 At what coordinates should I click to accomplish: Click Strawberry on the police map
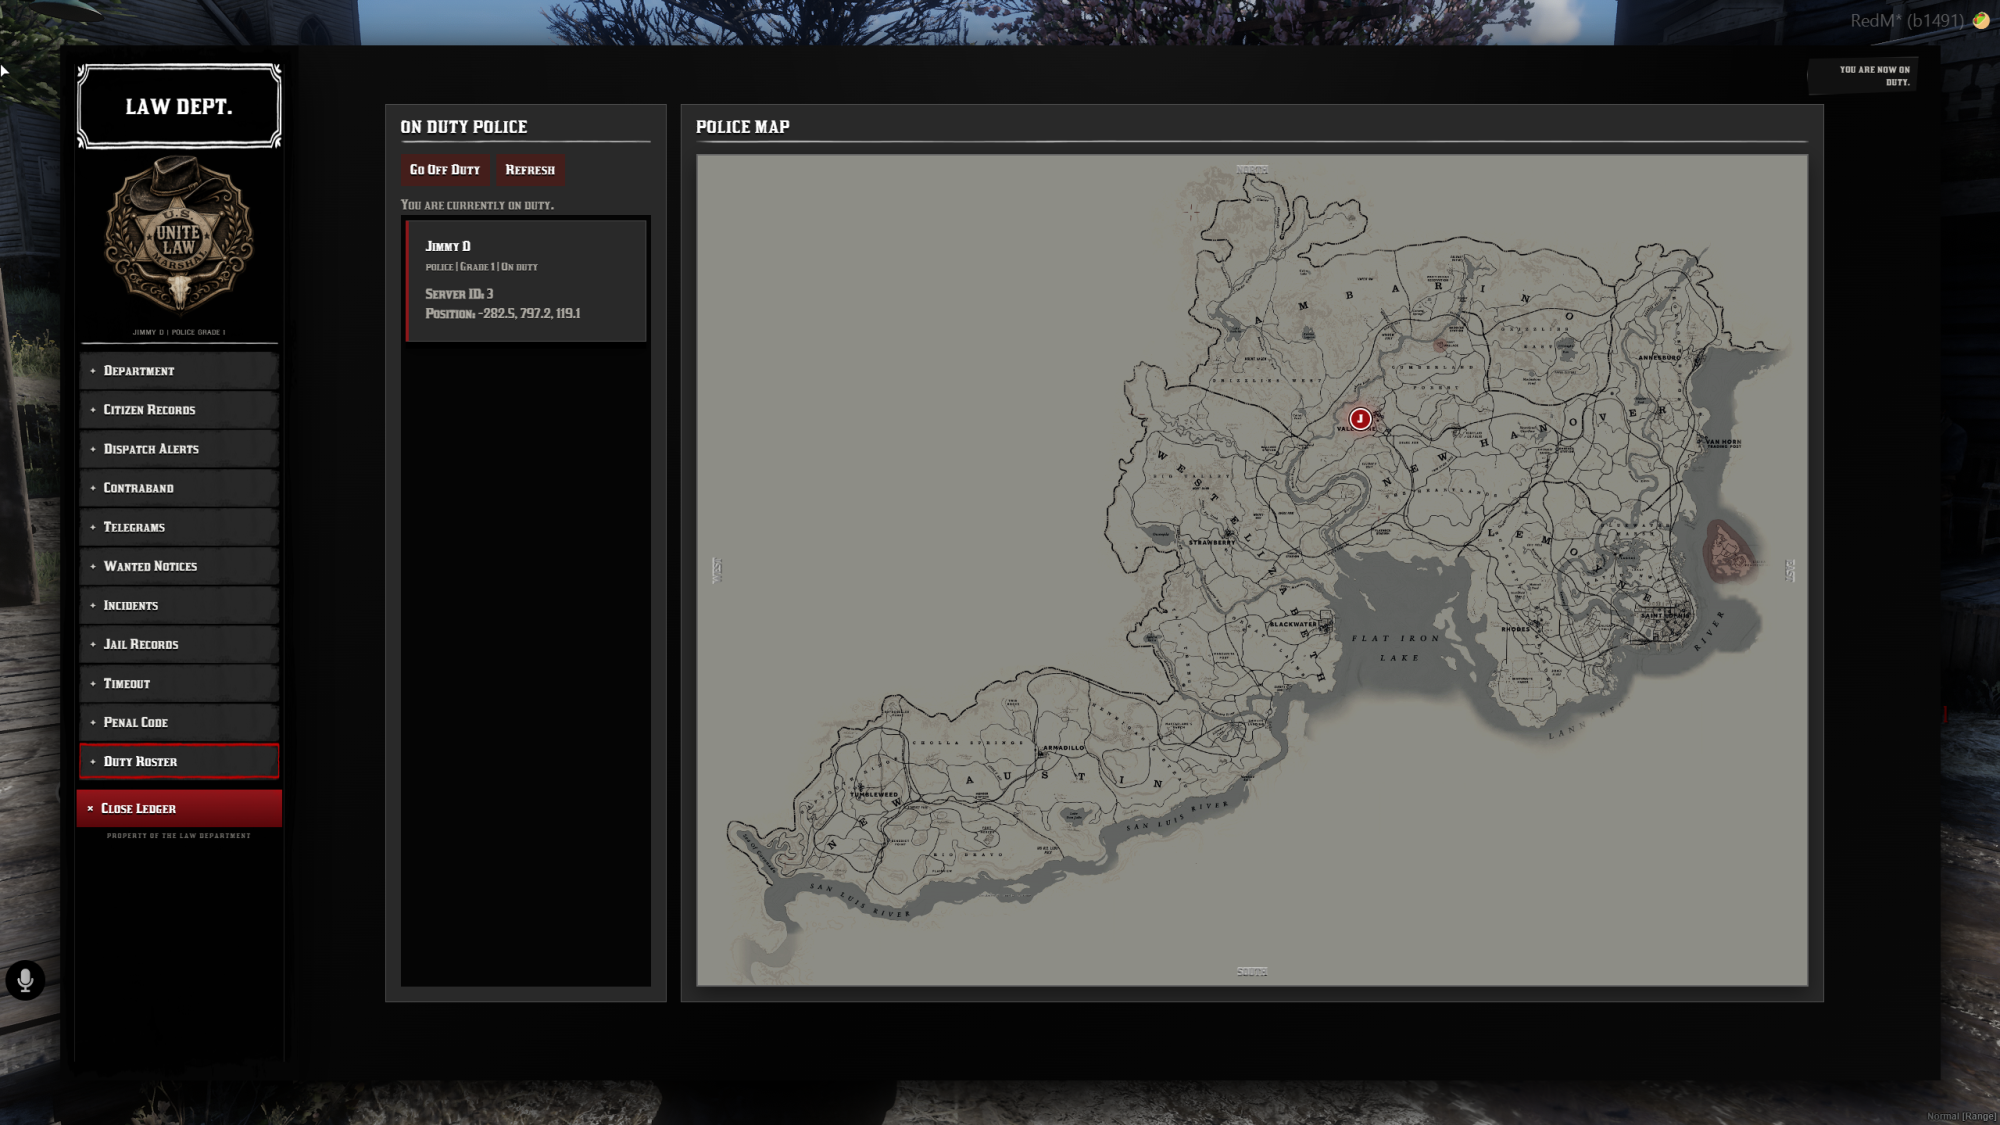(1212, 542)
